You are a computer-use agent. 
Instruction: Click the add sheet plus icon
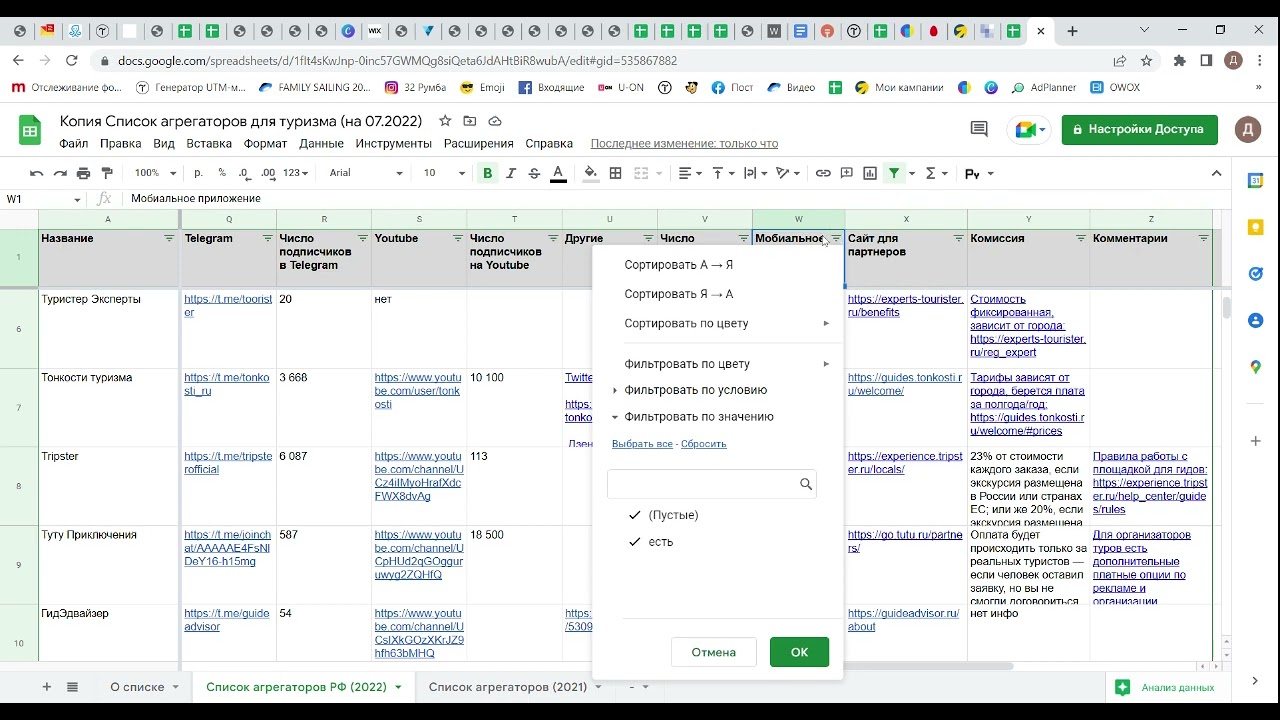[46, 687]
